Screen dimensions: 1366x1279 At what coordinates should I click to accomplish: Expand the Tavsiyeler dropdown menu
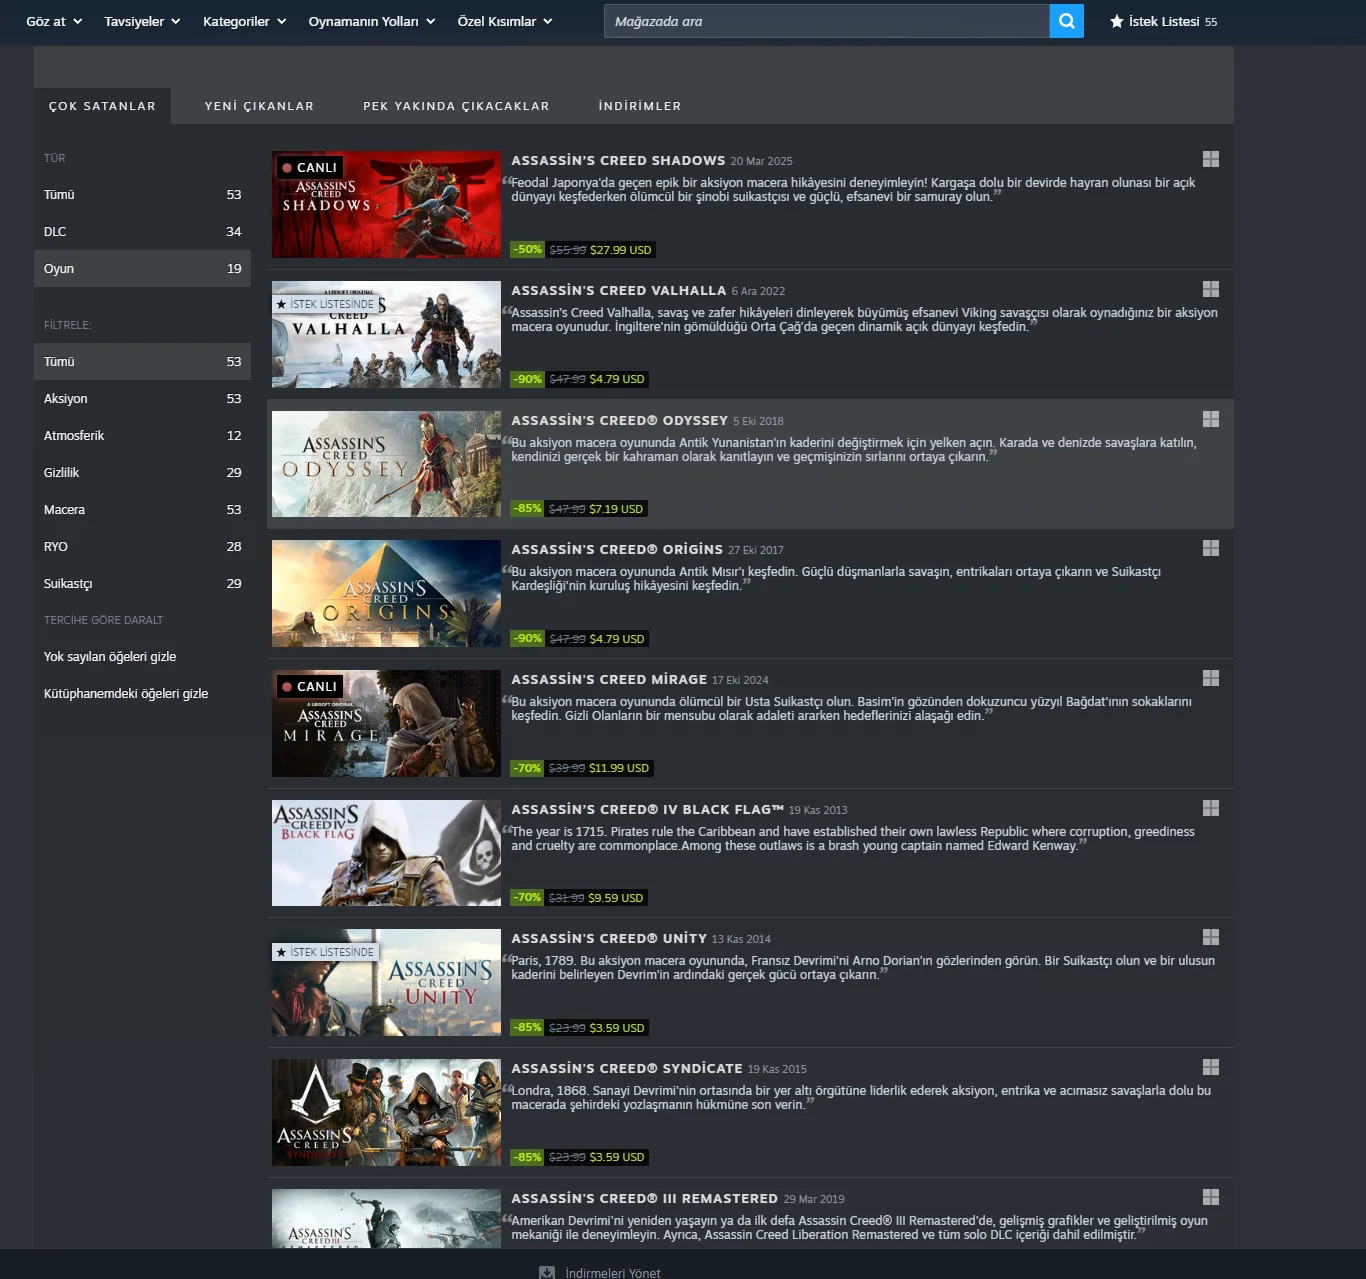(x=142, y=21)
